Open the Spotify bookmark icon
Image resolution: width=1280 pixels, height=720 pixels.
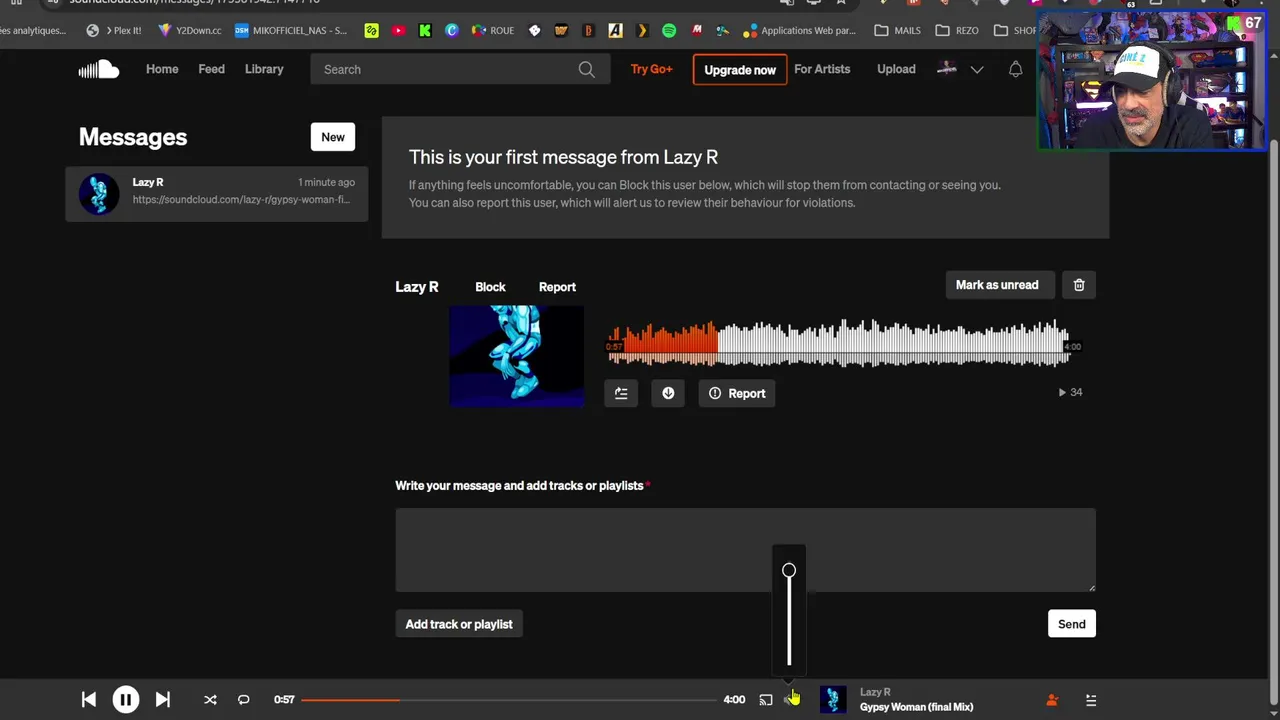669,30
